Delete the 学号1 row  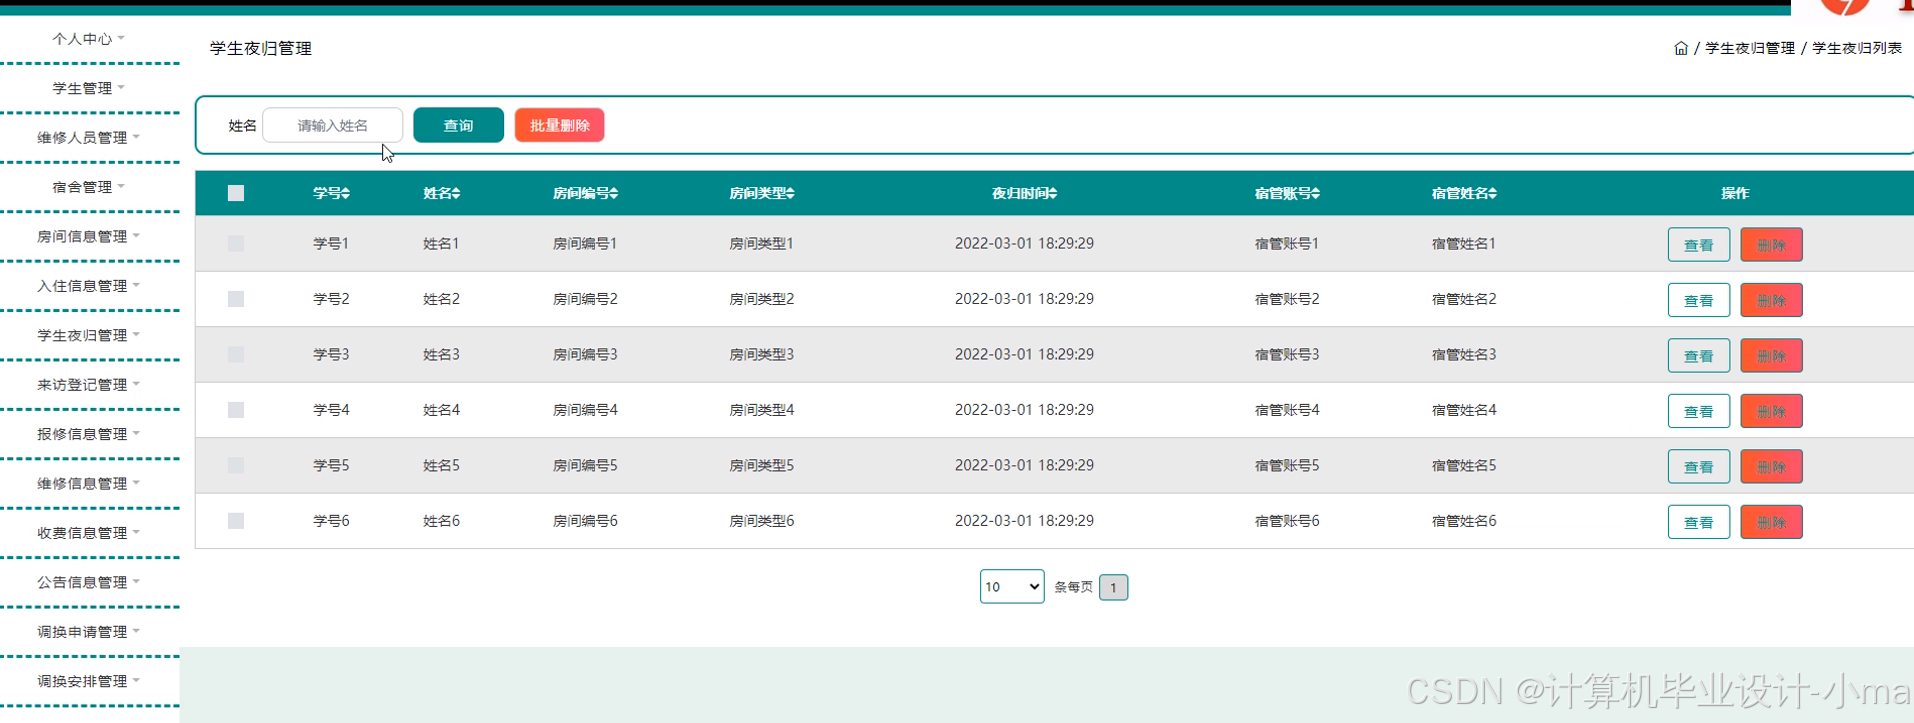(1771, 245)
